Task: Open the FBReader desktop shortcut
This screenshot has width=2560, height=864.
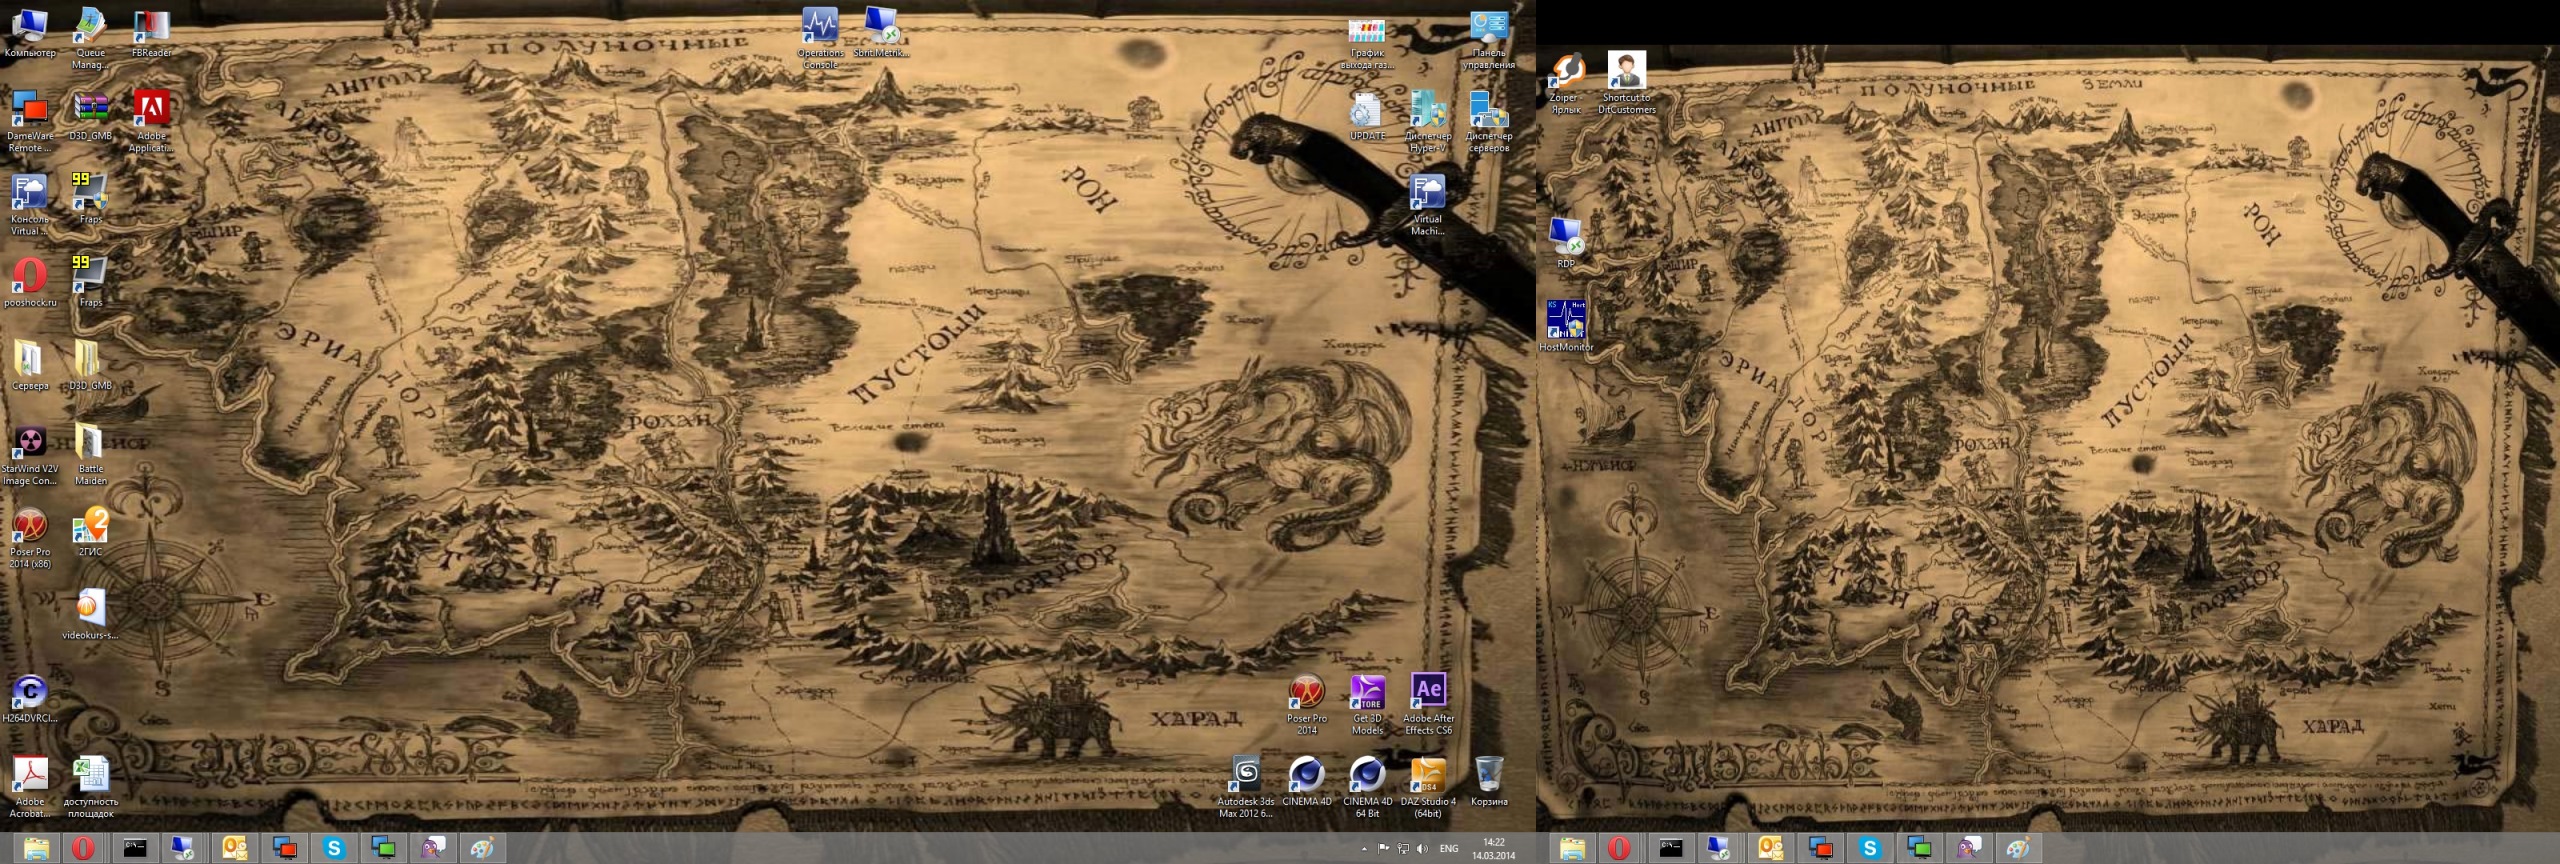Action: point(151,33)
